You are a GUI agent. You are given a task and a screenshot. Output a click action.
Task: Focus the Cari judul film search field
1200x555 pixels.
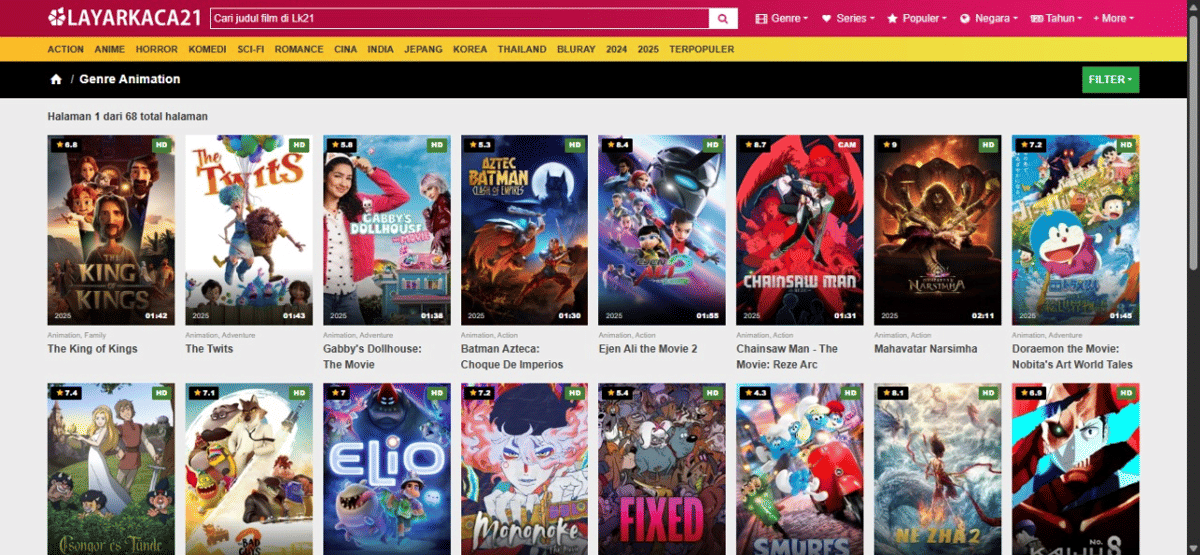click(x=458, y=18)
